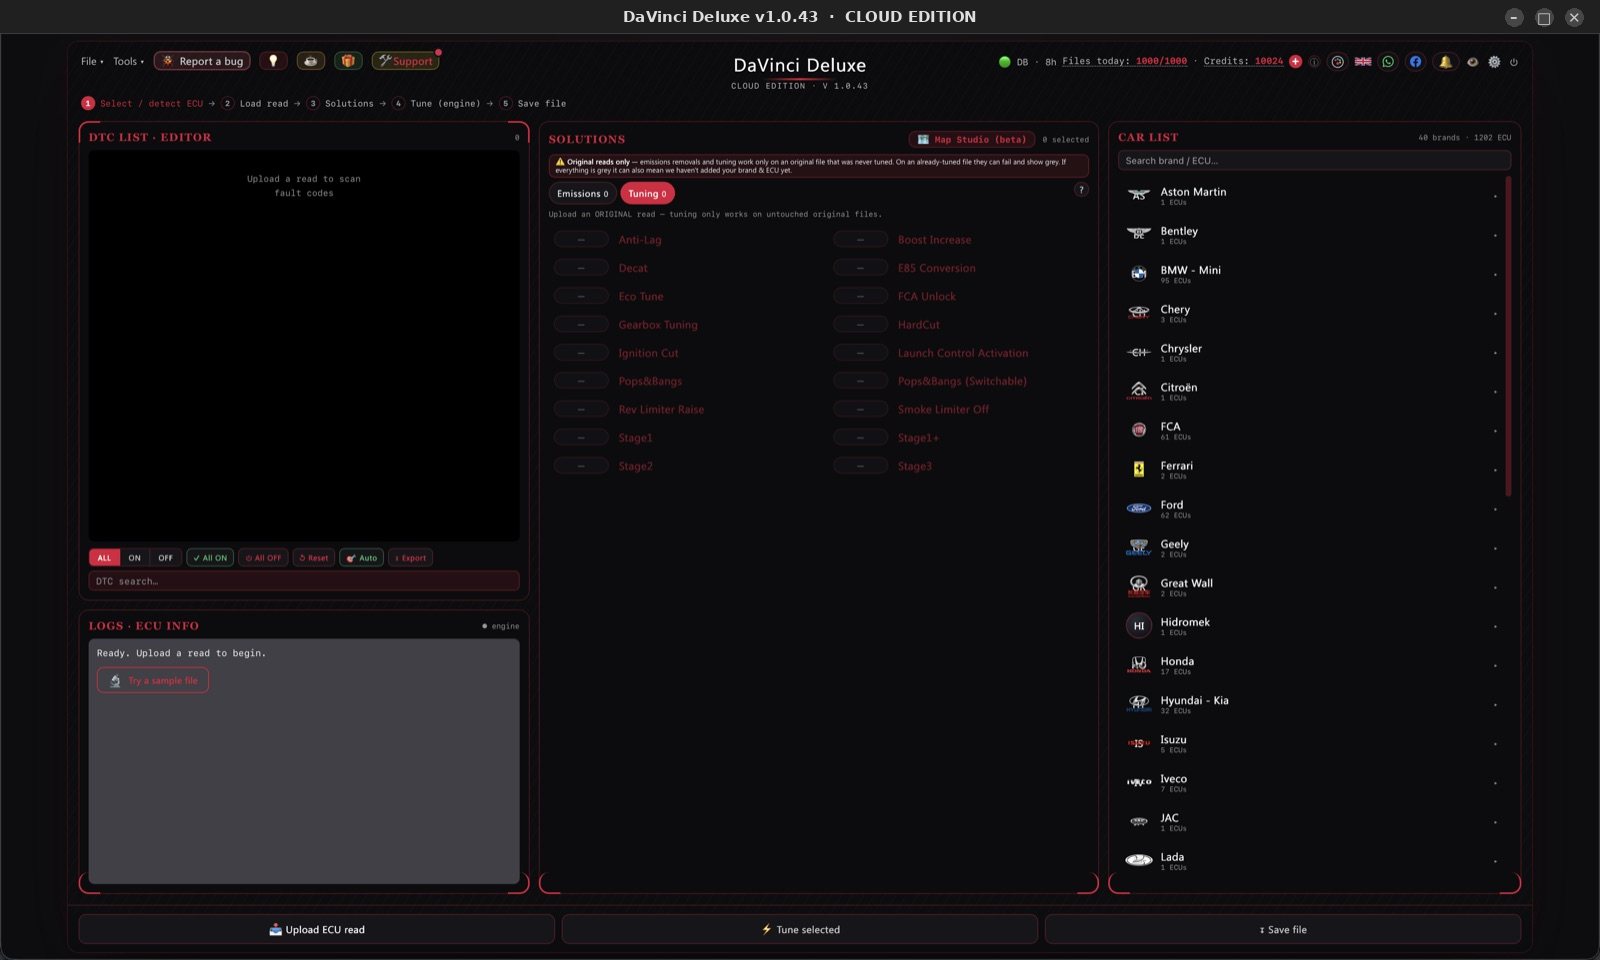Click Tune selected button
1600x960 pixels.
[800, 929]
